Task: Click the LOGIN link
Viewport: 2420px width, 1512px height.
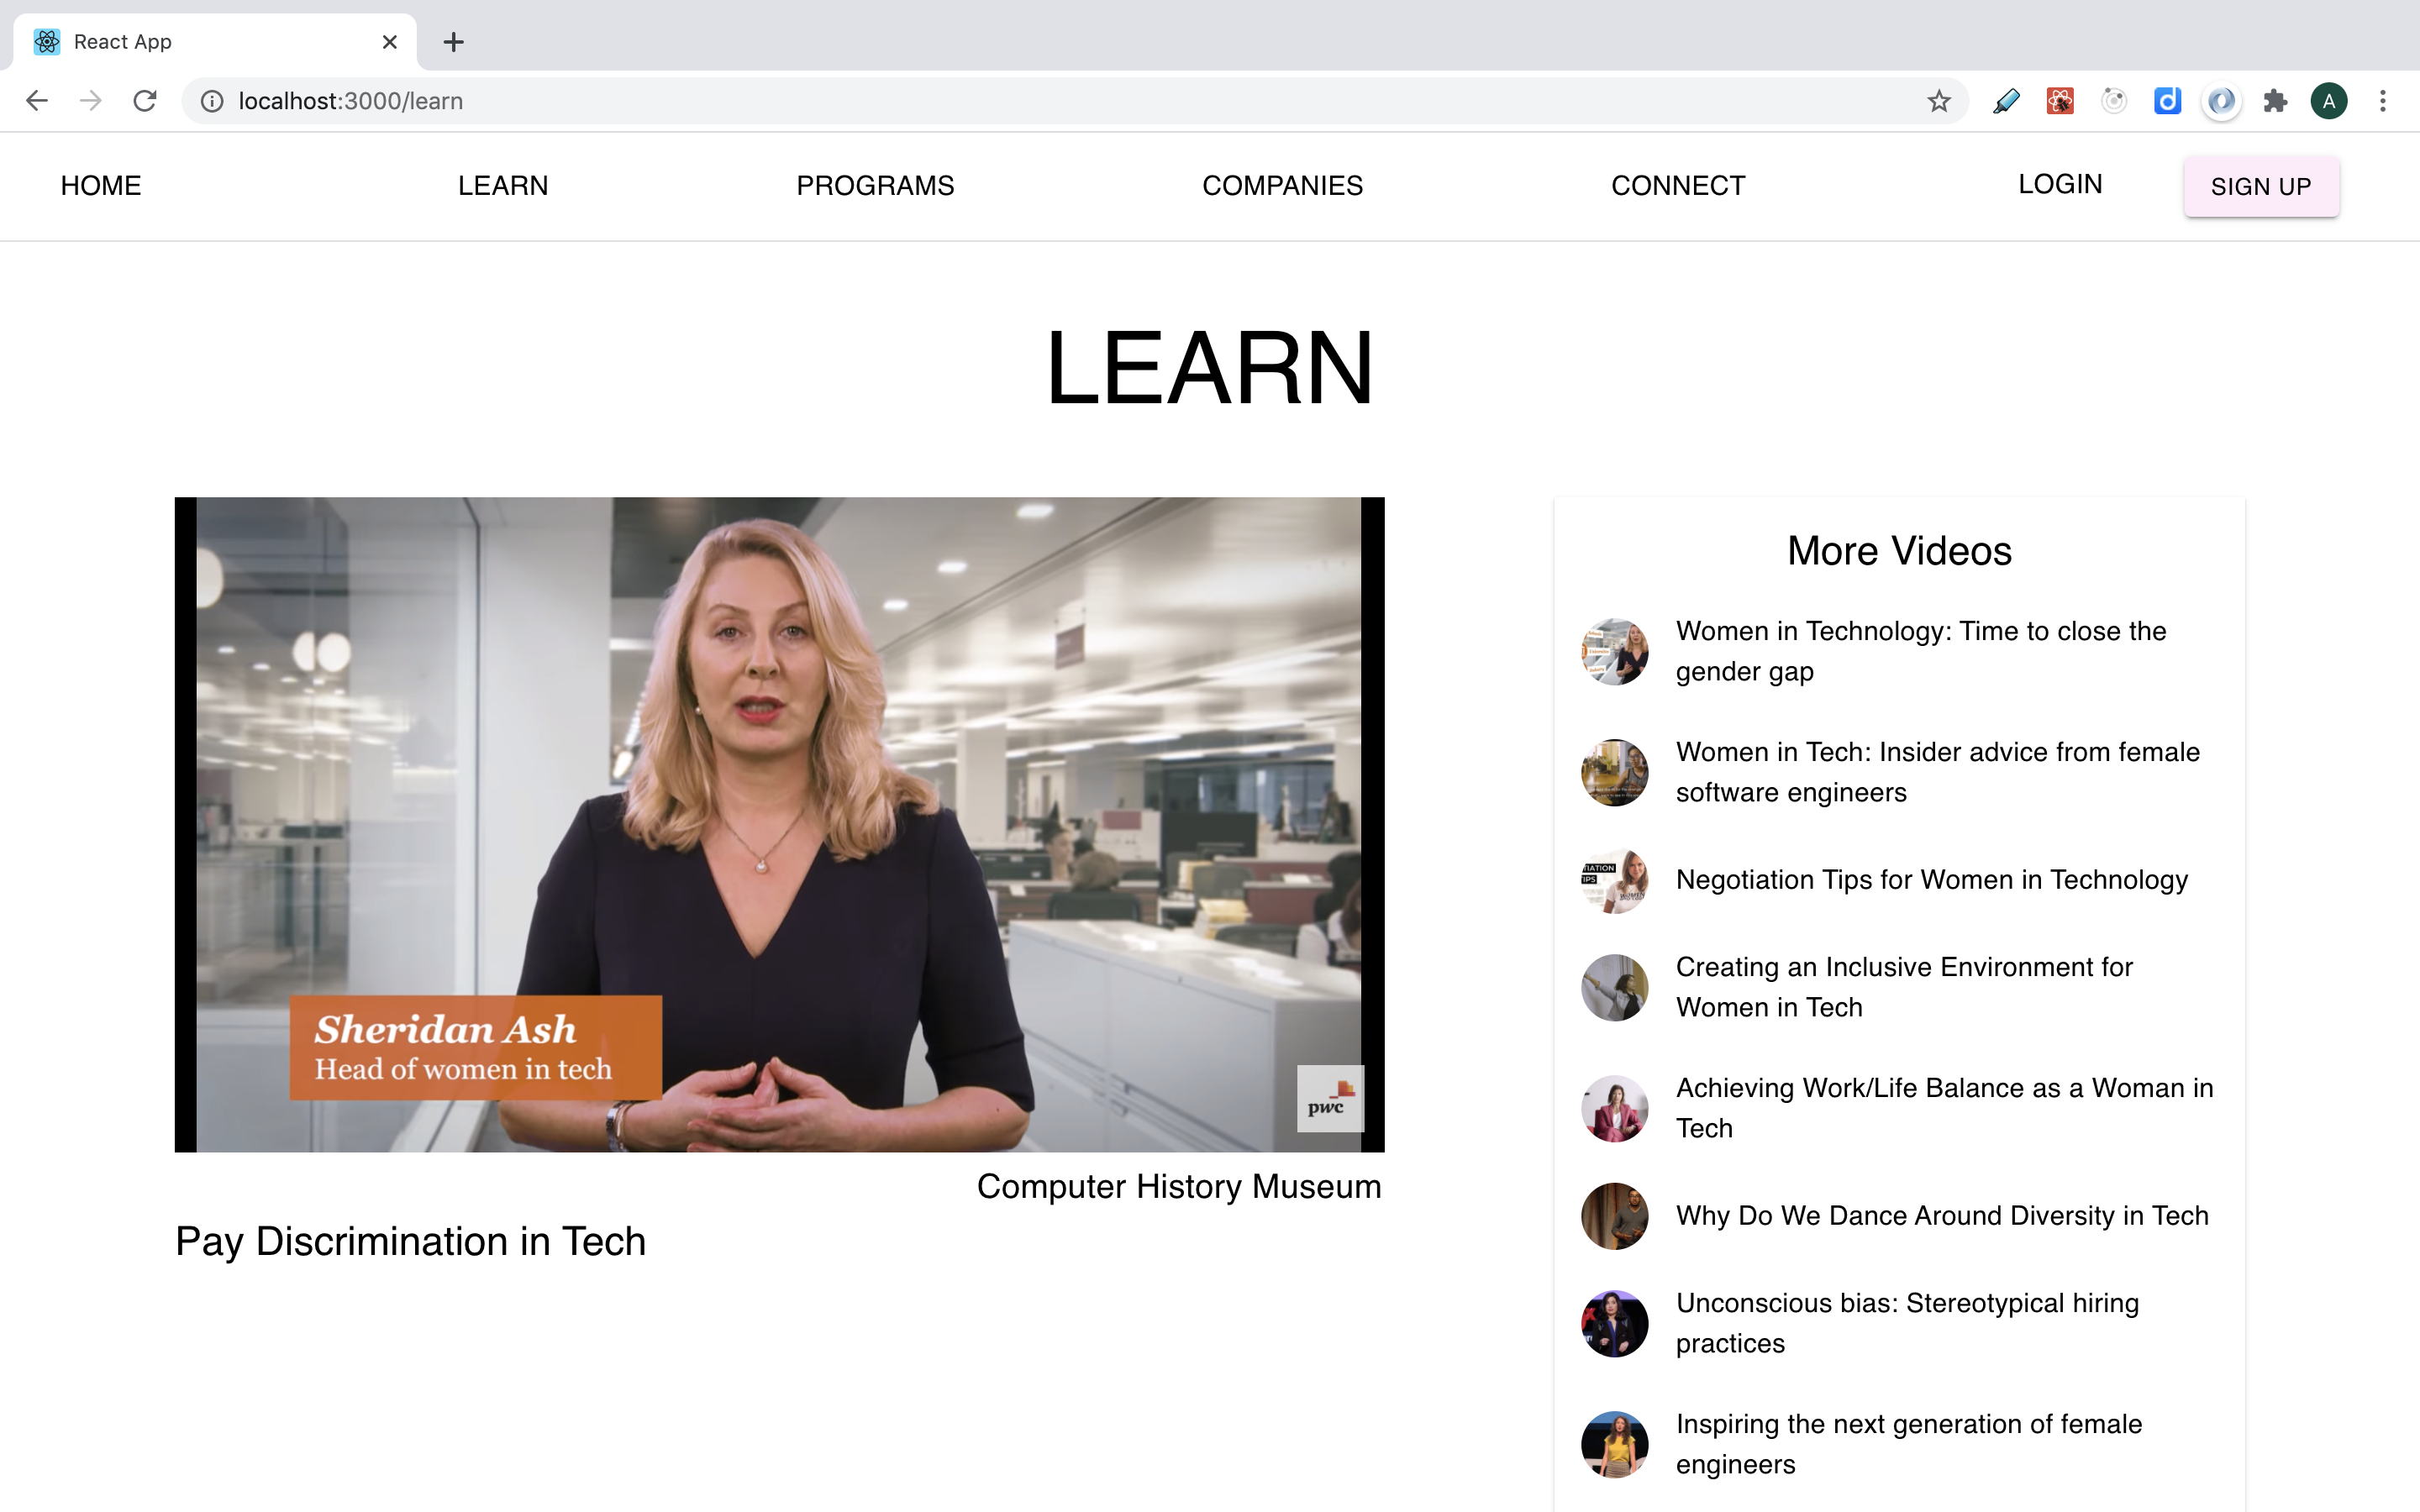Action: point(2060,184)
